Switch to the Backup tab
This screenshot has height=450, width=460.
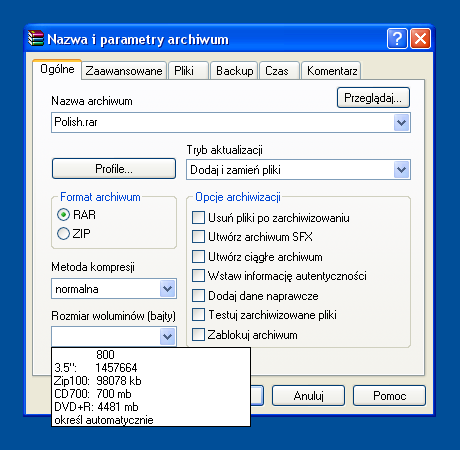point(234,71)
